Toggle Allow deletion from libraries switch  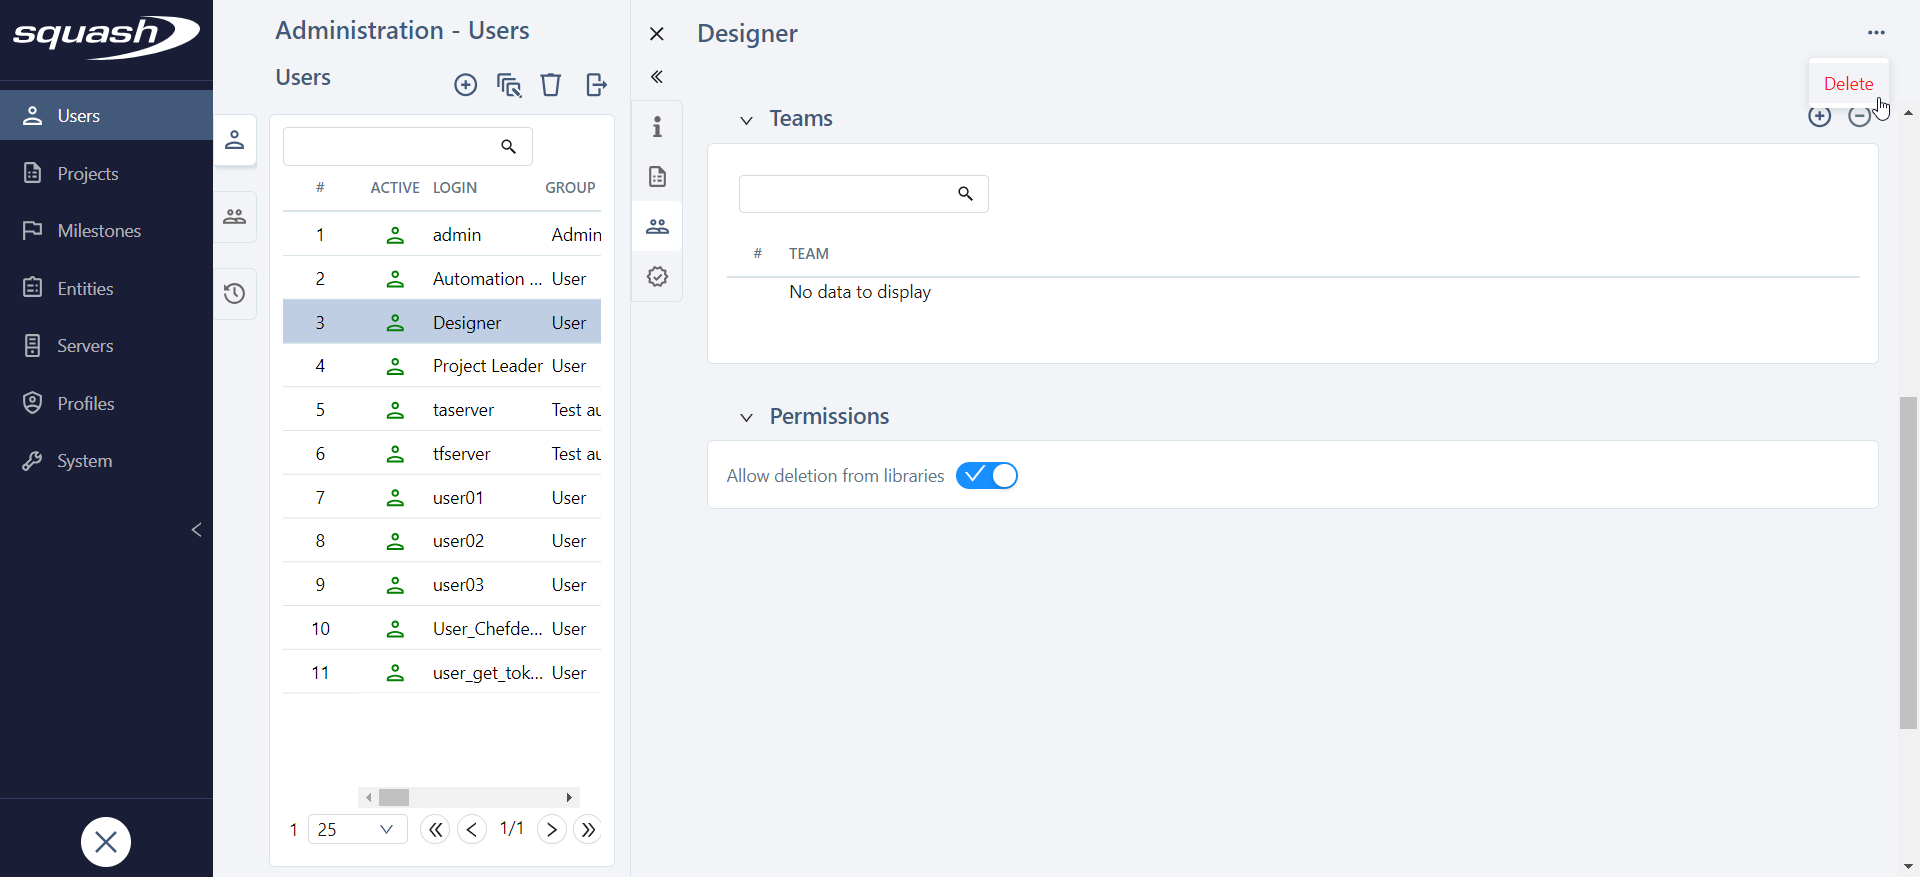click(986, 476)
